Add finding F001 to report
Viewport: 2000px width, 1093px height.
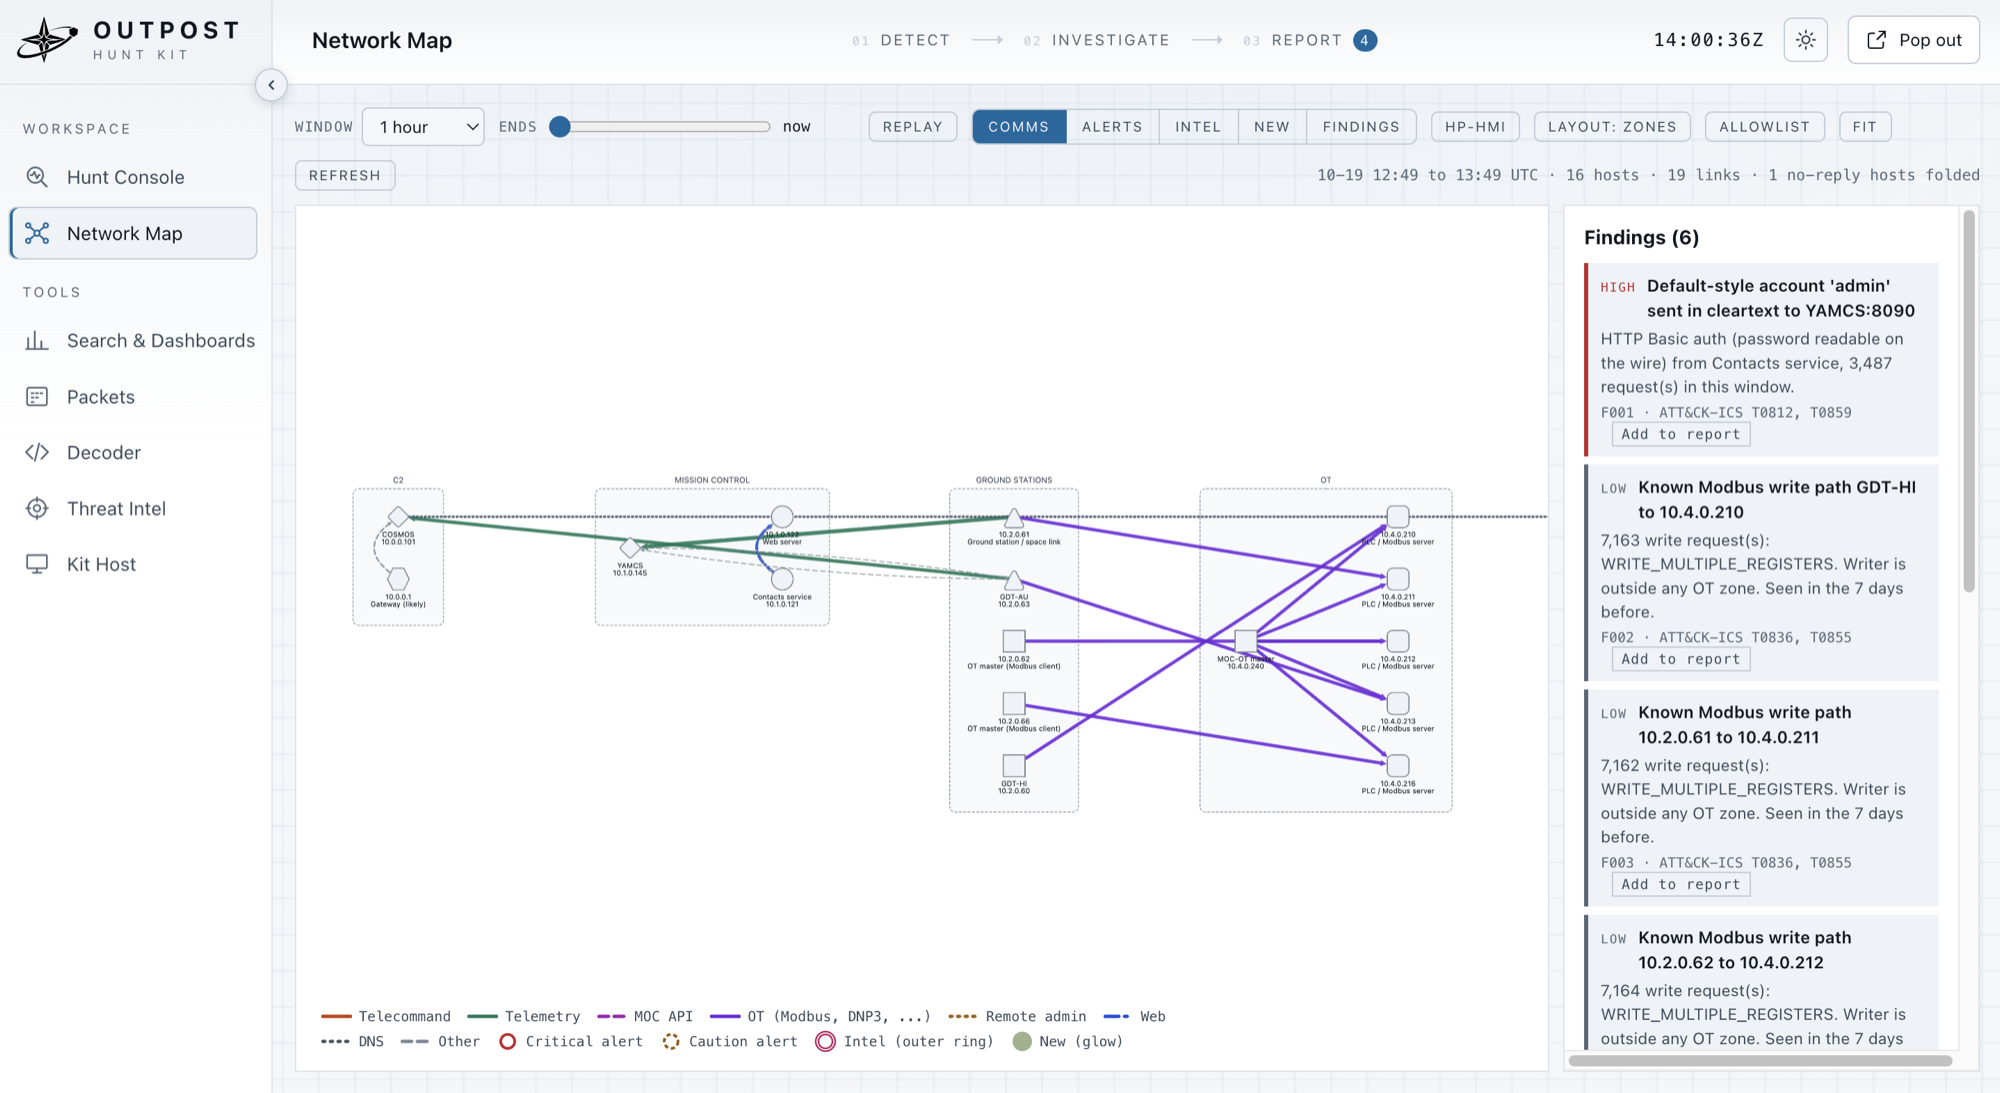[x=1681, y=434]
